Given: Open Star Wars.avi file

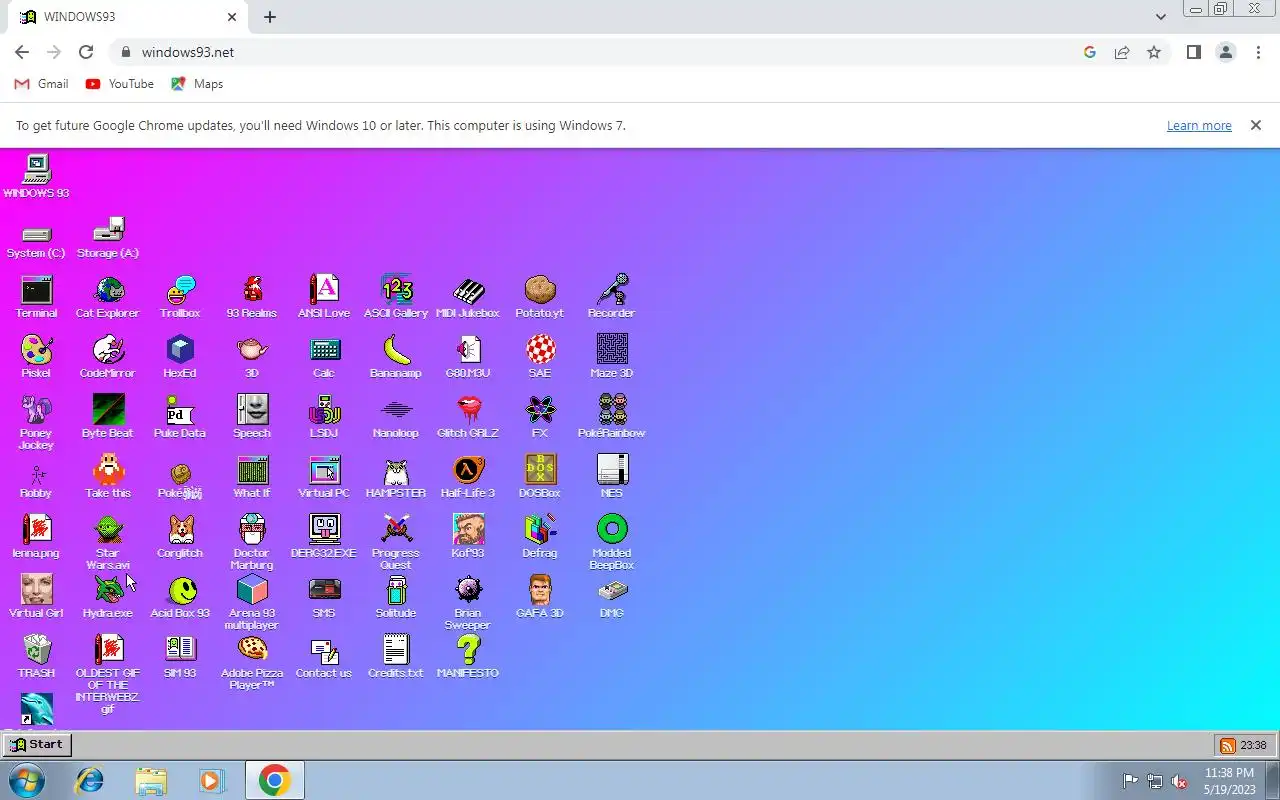Looking at the screenshot, I should (x=108, y=542).
